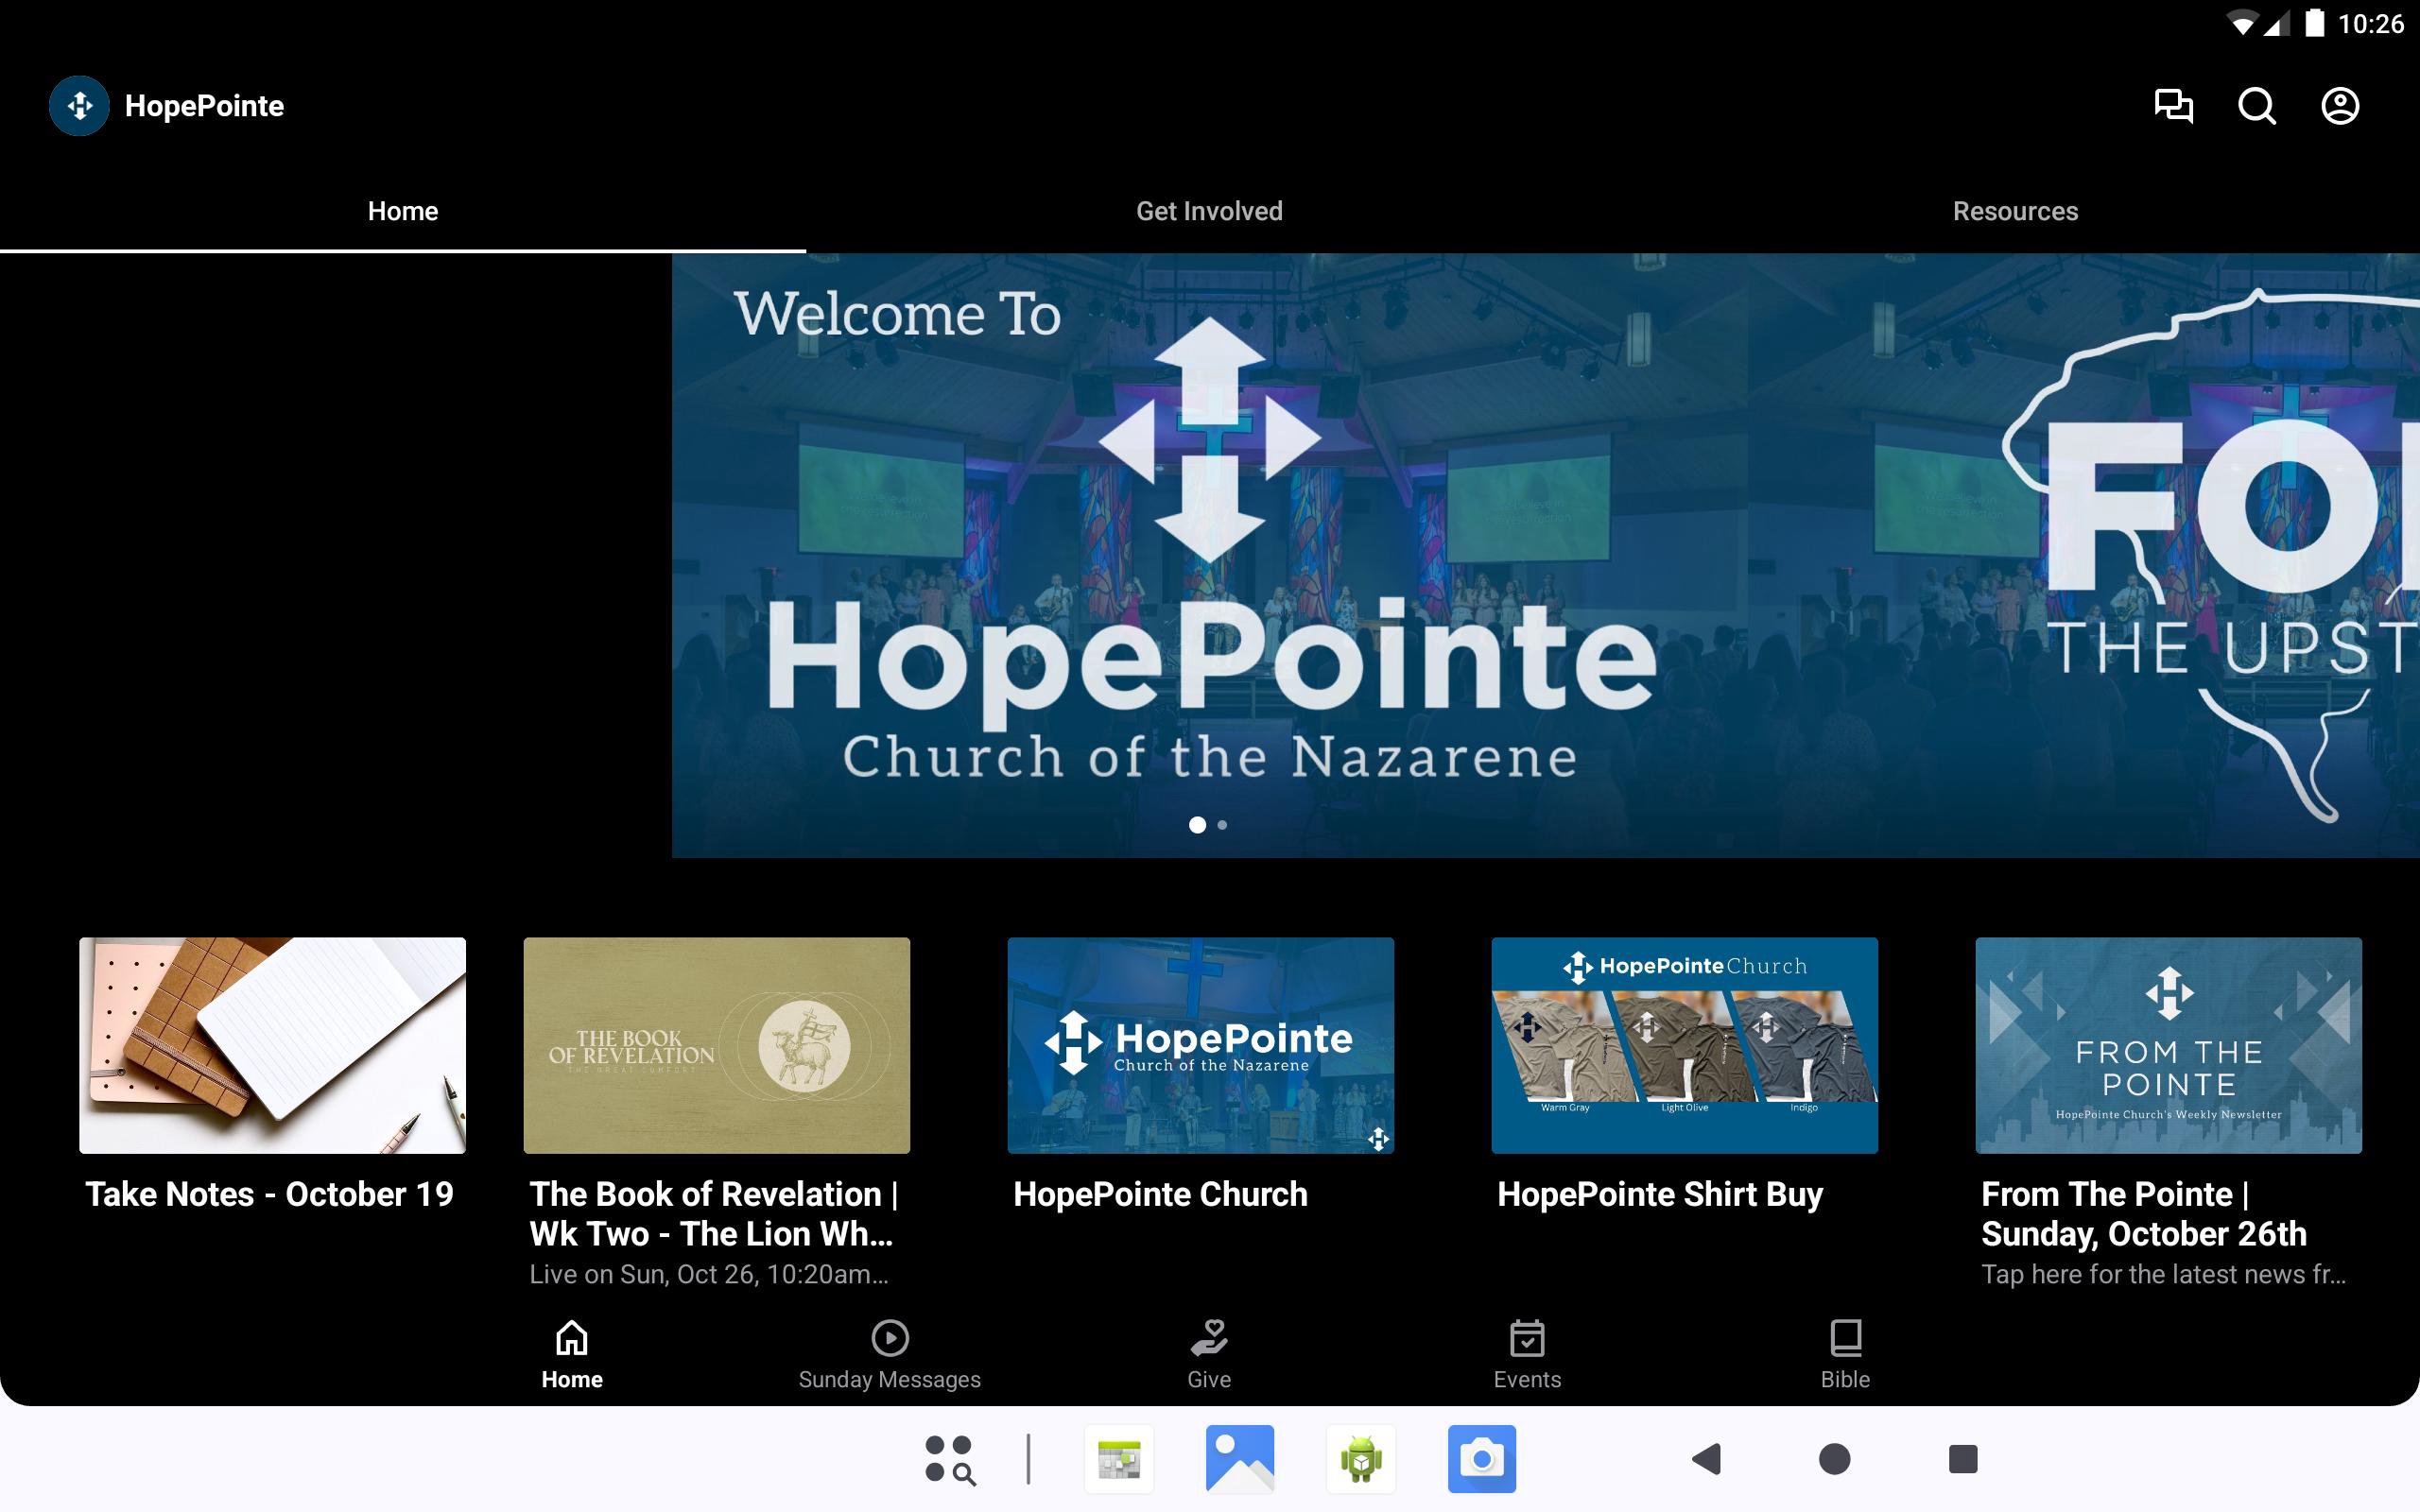Screen dimensions: 2420x1512
Task: Jump to second carousel slide dot
Action: tap(1222, 825)
